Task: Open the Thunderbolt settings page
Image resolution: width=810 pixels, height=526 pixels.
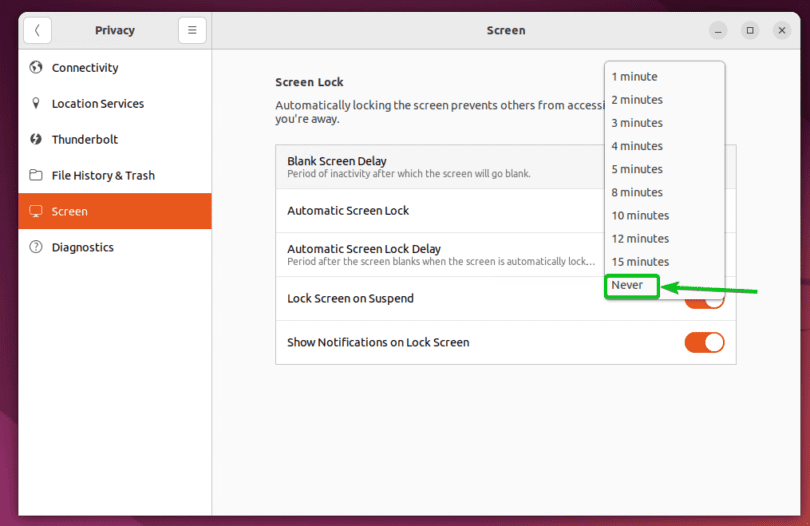Action: click(x=85, y=140)
